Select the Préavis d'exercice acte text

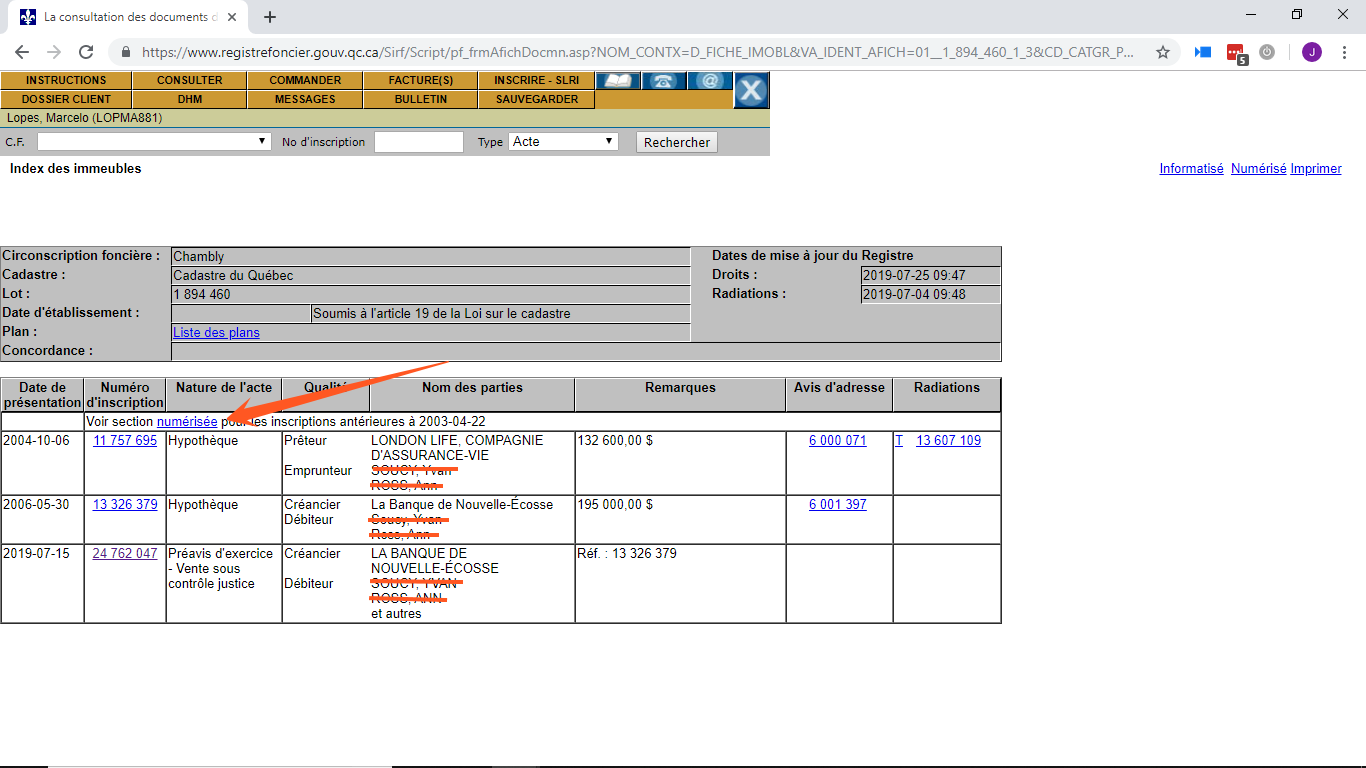221,569
